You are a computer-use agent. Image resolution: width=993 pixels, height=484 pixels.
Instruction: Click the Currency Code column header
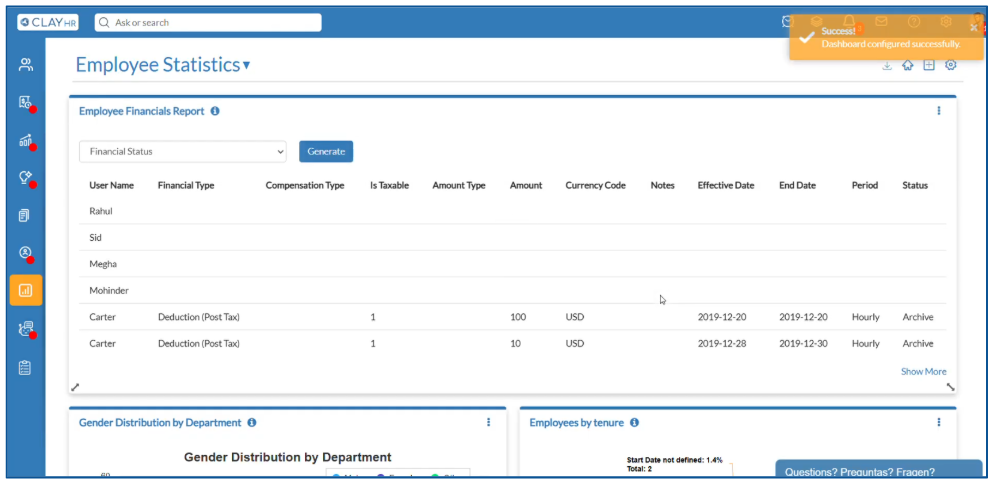tap(595, 186)
